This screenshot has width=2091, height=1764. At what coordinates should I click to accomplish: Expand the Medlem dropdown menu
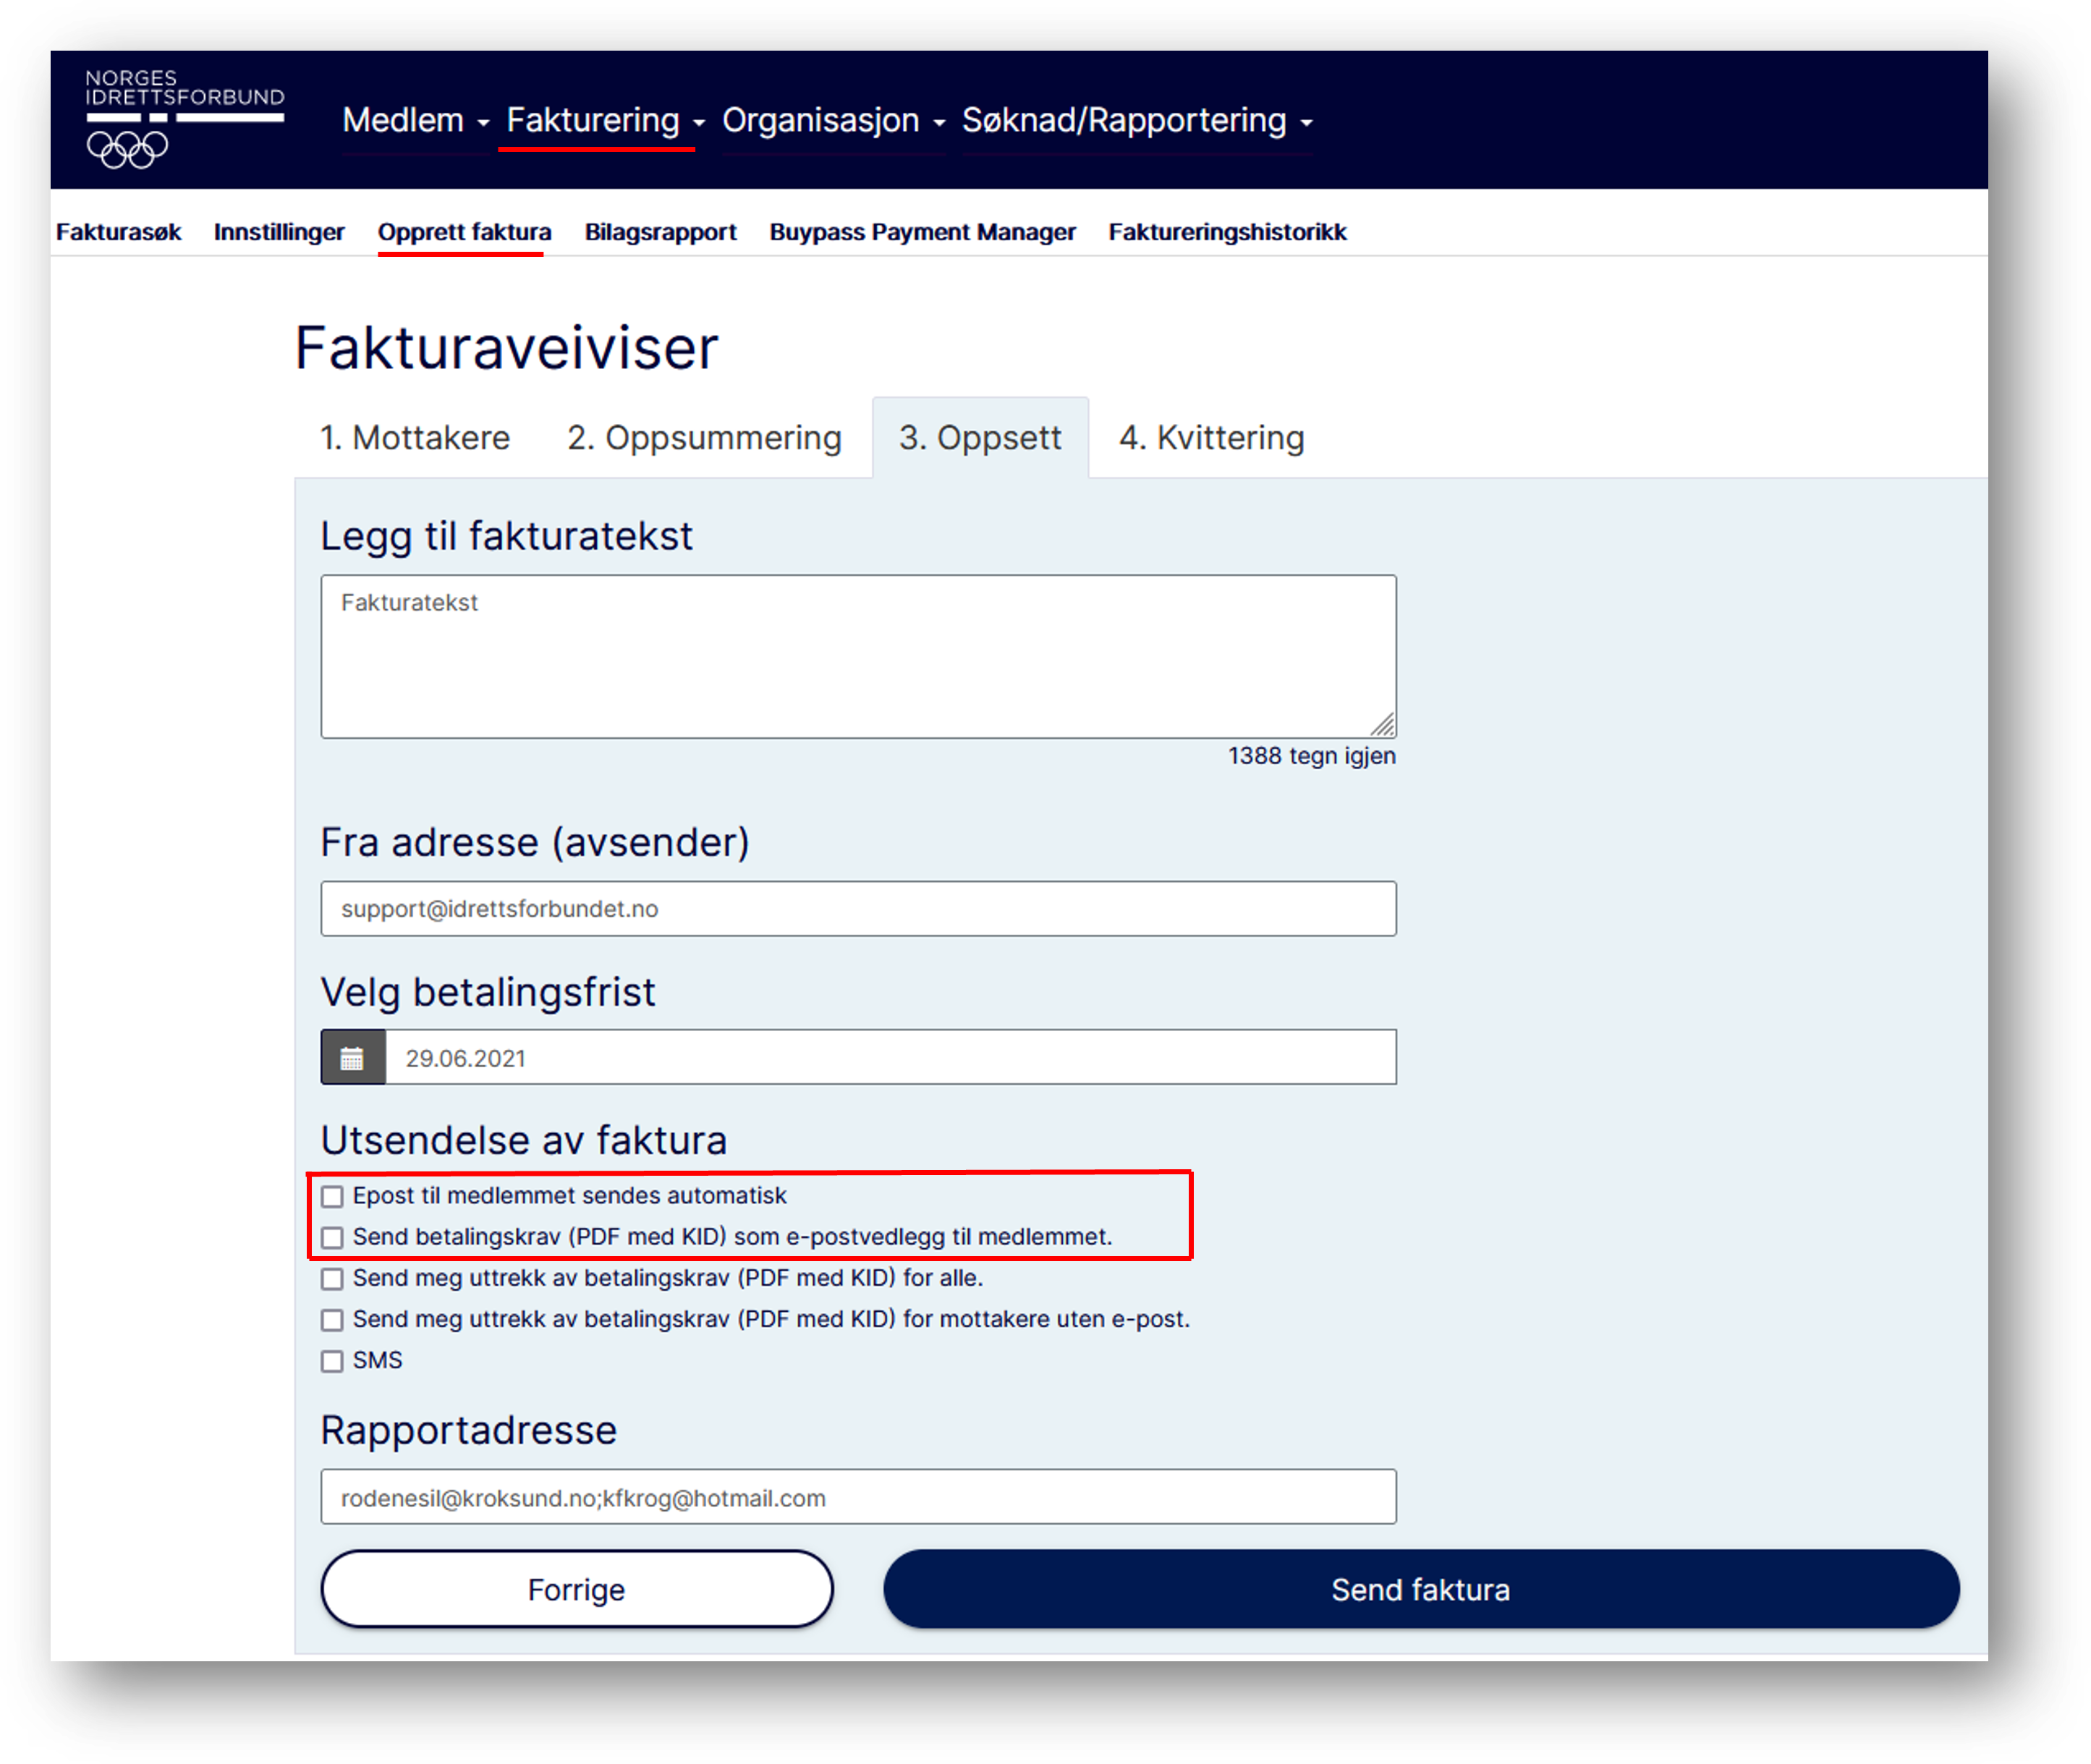pos(415,120)
